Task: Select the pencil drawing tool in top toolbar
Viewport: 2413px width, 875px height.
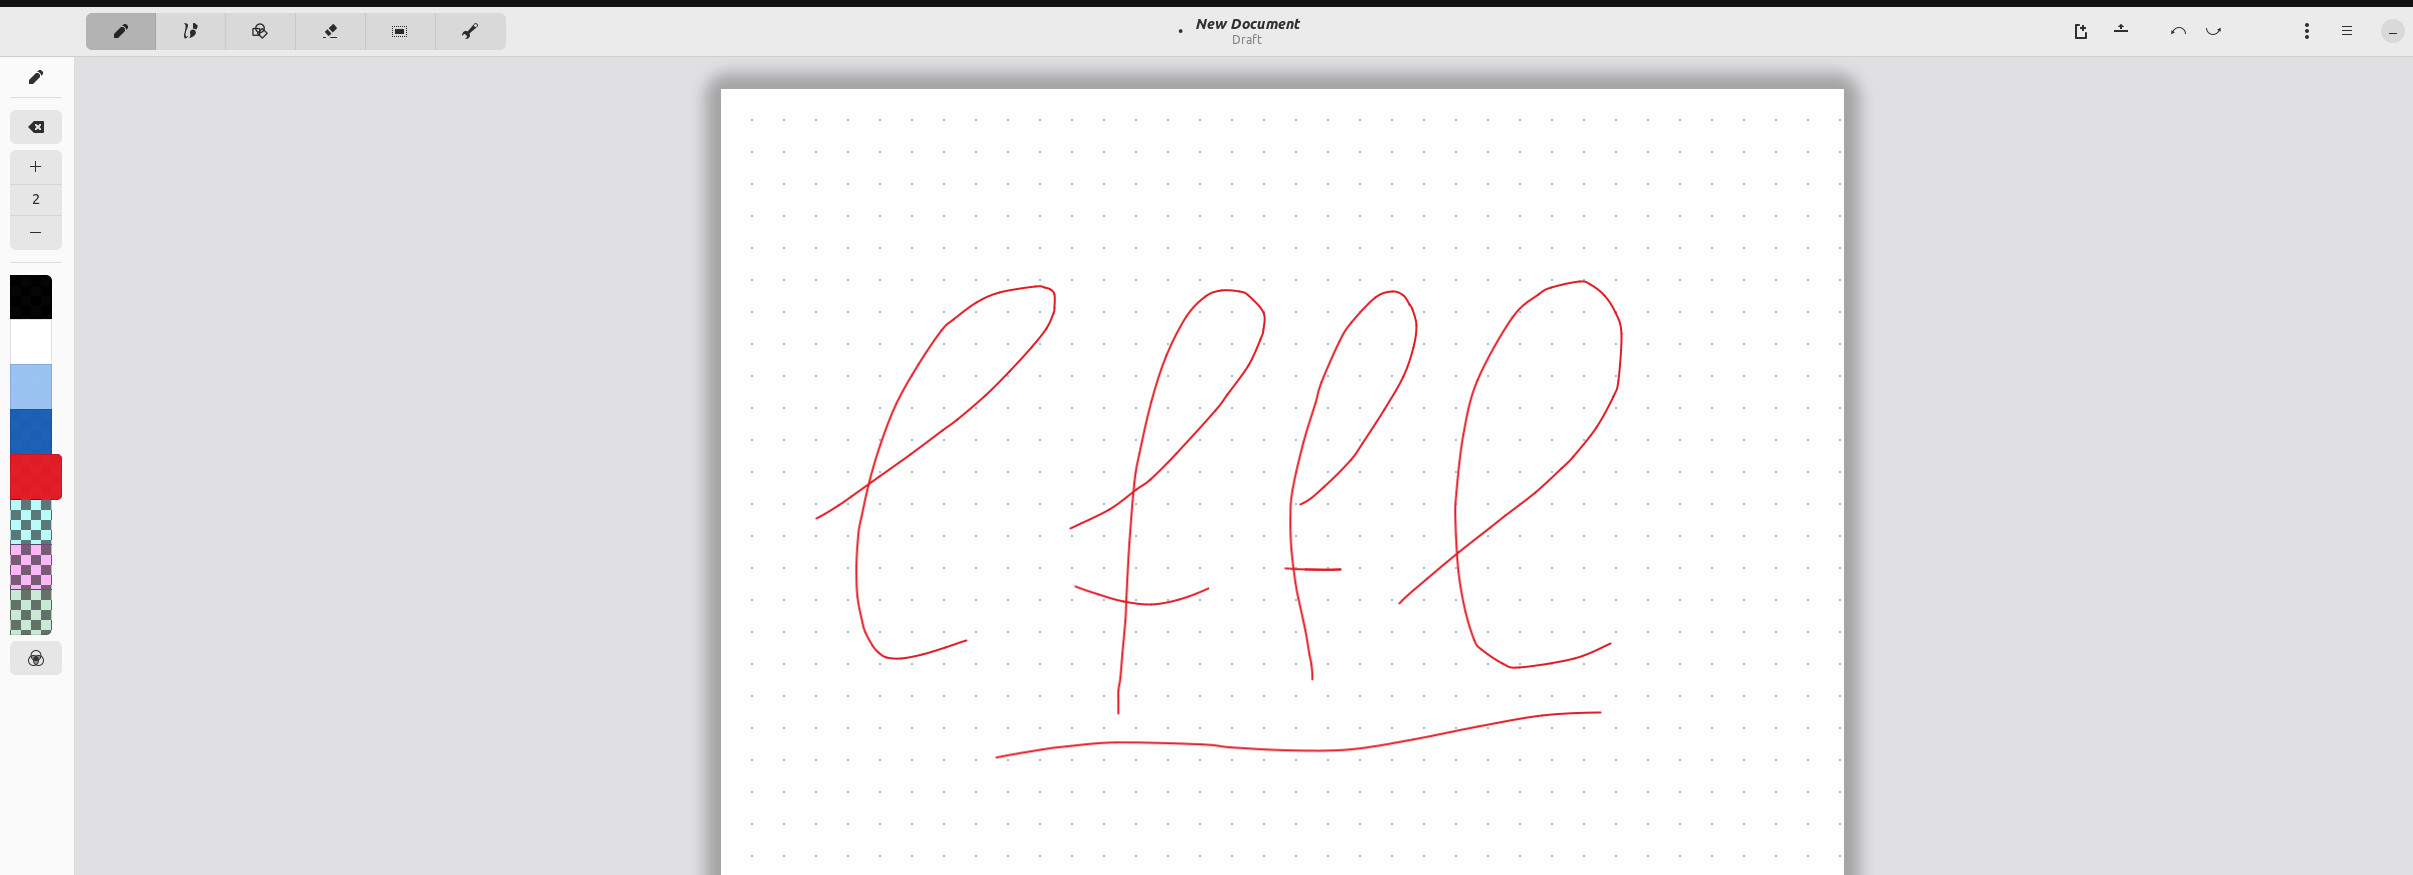Action: pyautogui.click(x=121, y=31)
